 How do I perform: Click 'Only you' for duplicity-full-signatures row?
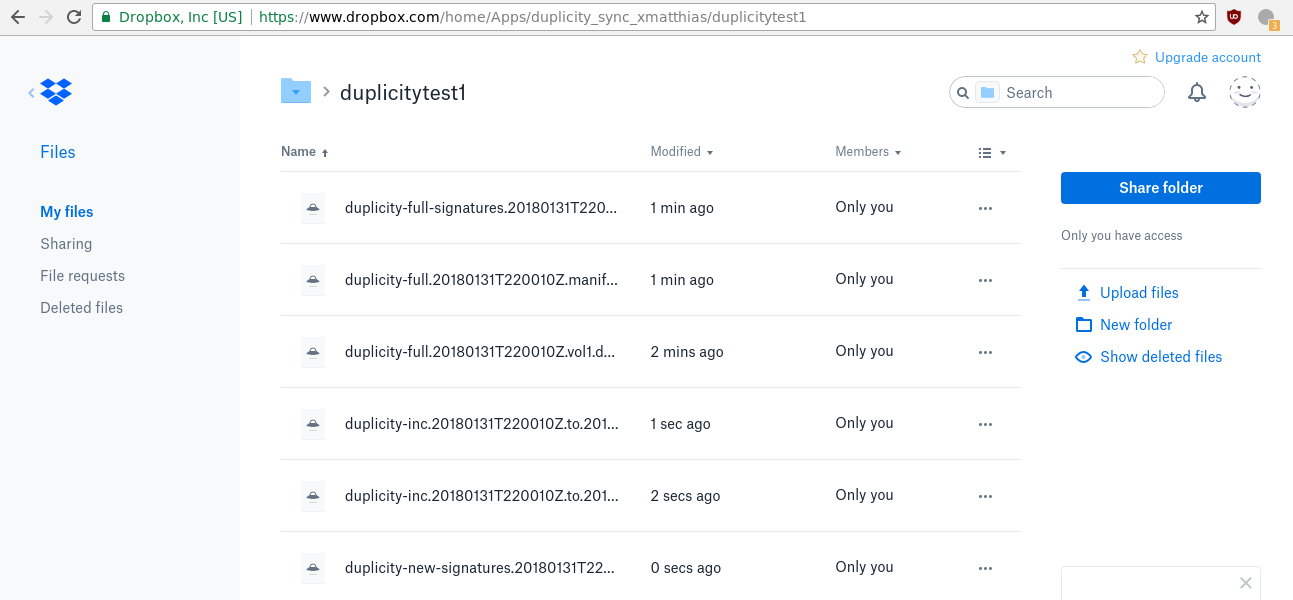tap(865, 207)
